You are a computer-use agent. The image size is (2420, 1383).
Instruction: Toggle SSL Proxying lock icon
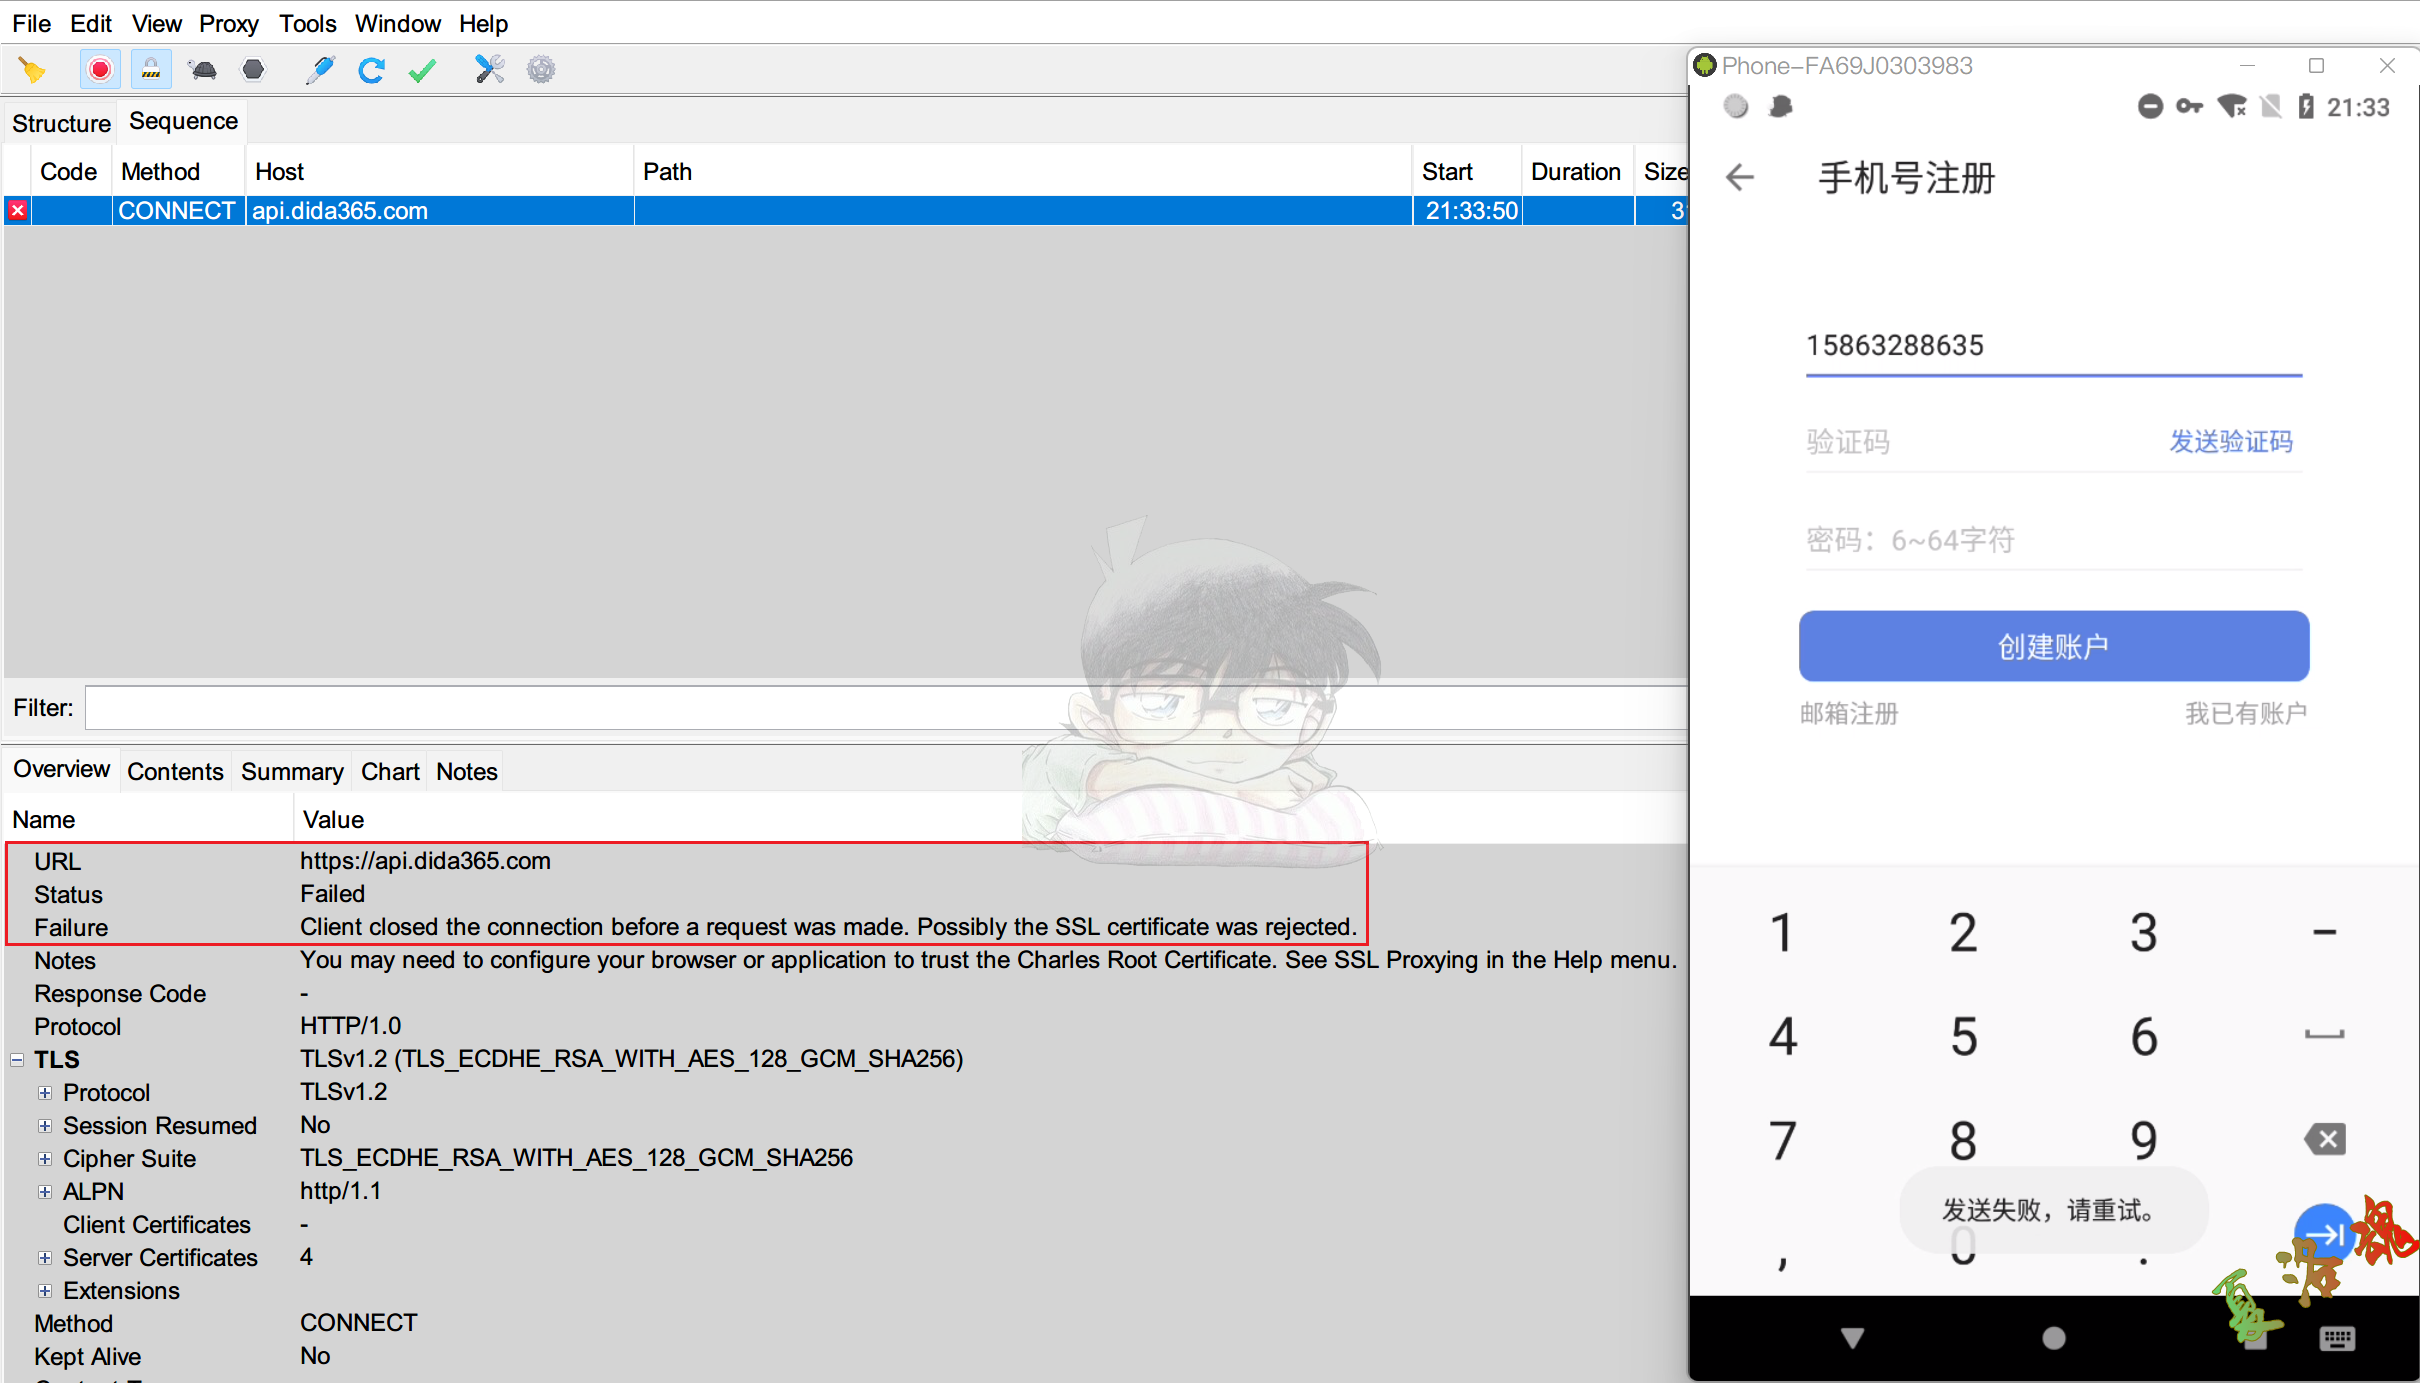pos(151,70)
